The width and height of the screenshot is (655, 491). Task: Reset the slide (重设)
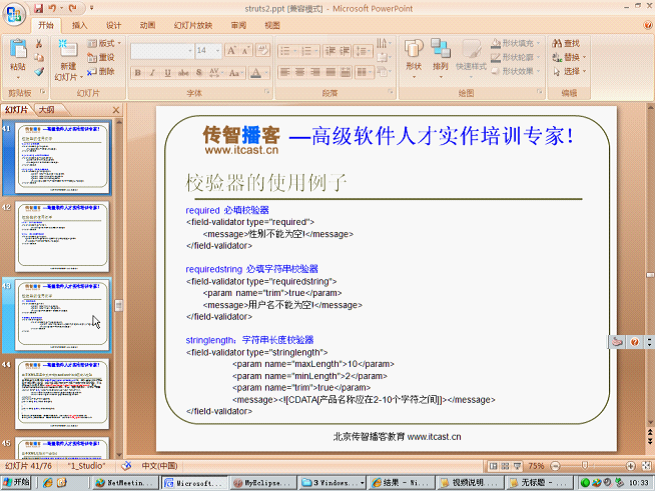(101, 57)
